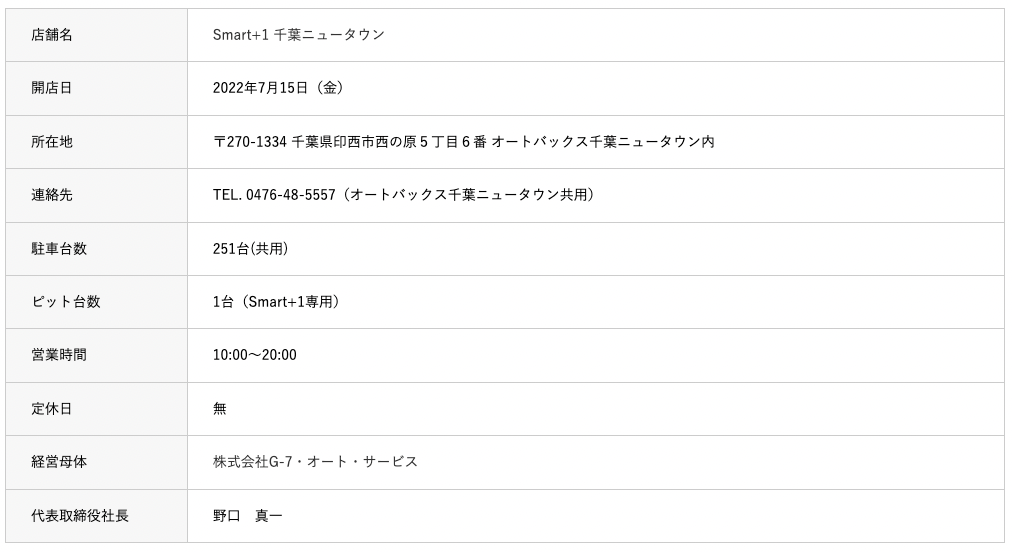Click the telephone number 0476-48-5557
The height and width of the screenshot is (552, 1012).
point(290,195)
